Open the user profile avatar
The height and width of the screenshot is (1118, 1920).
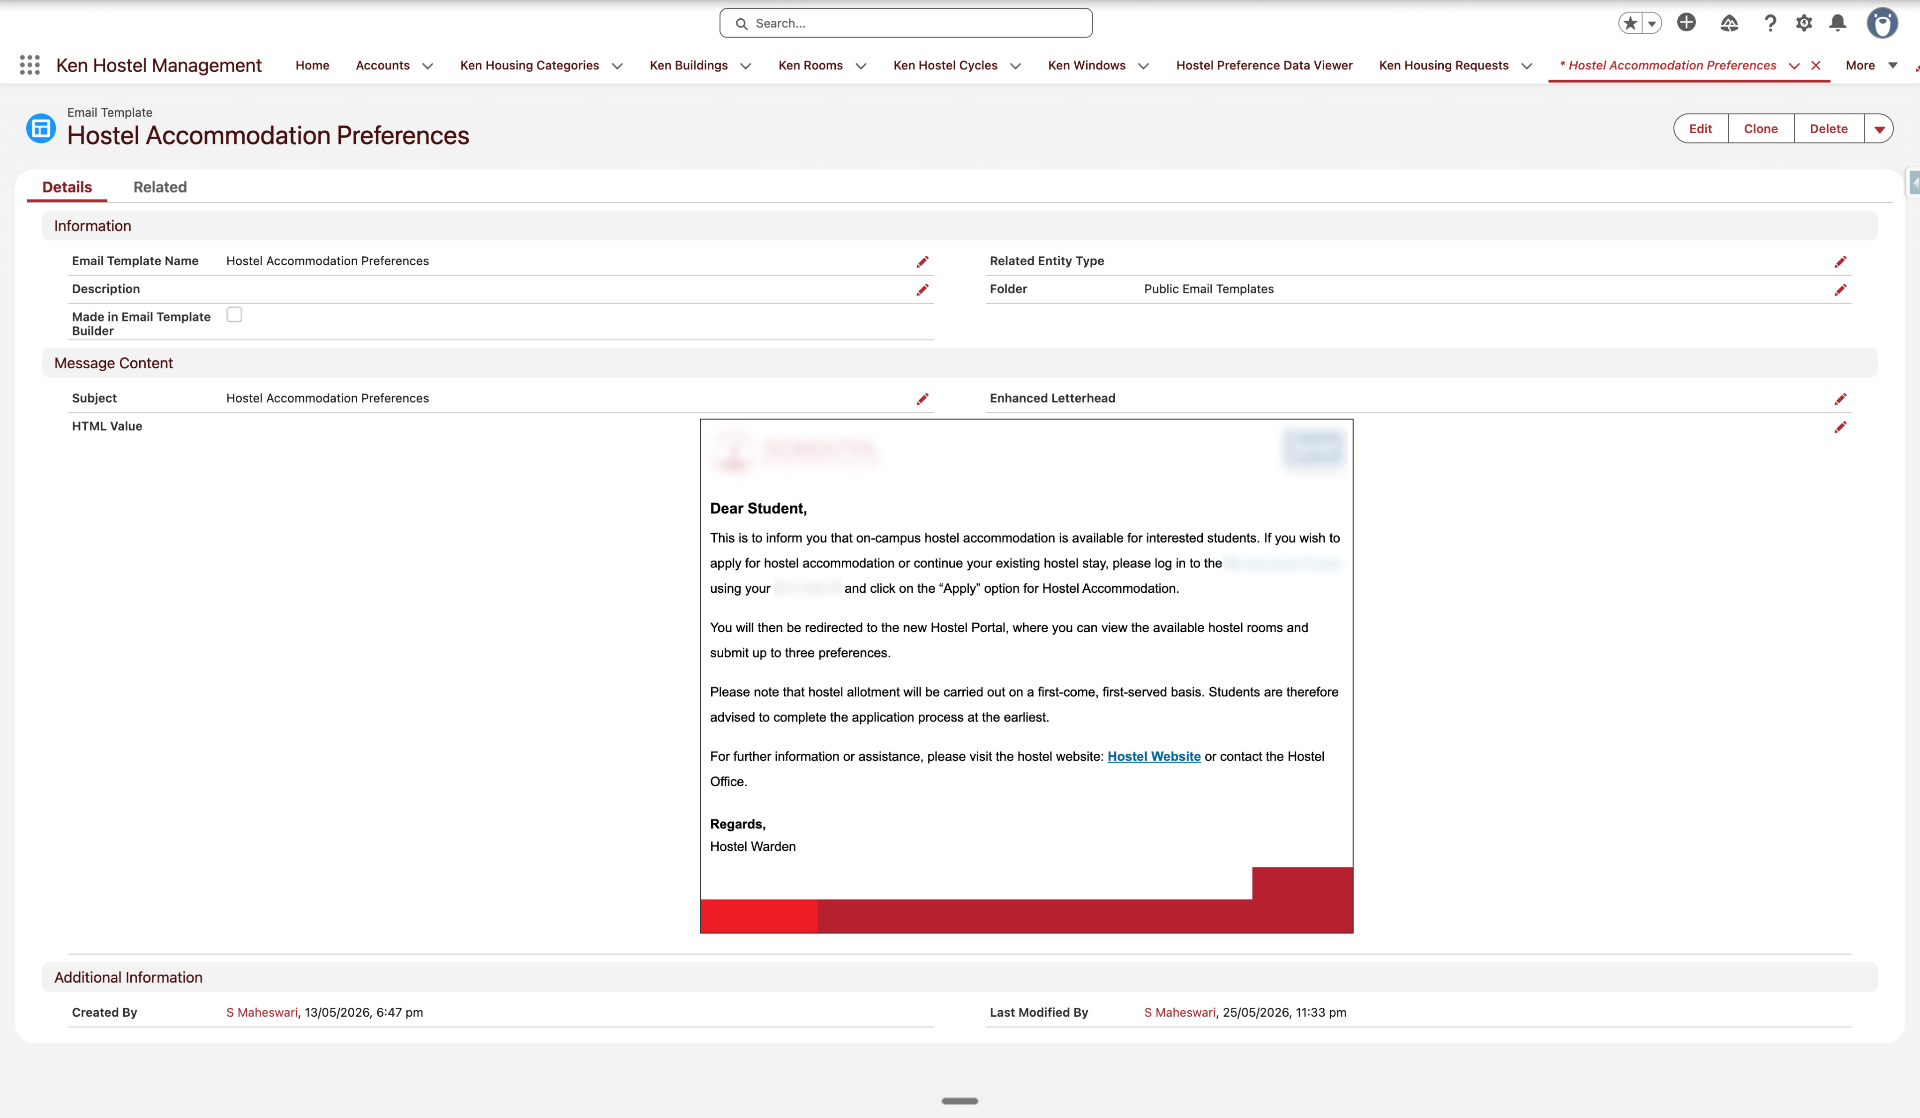coord(1882,23)
